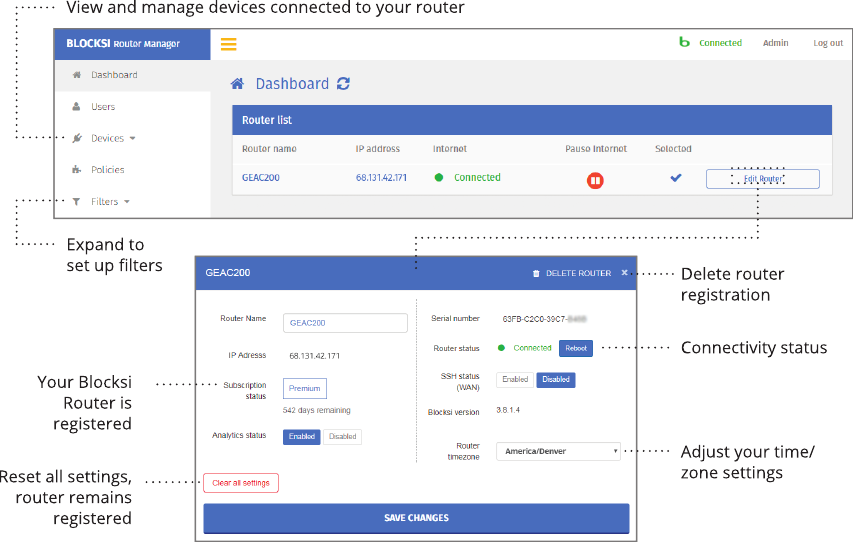
Task: Click the Blocksi green logo icon
Action: [x=684, y=41]
